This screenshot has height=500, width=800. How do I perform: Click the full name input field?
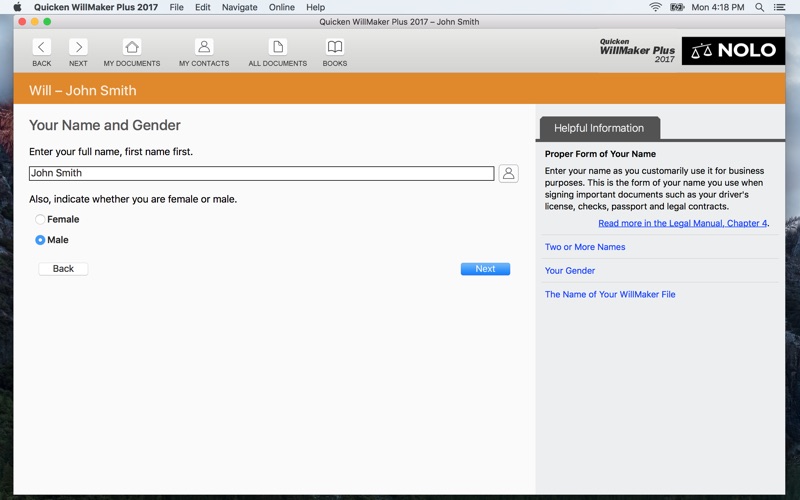click(261, 173)
